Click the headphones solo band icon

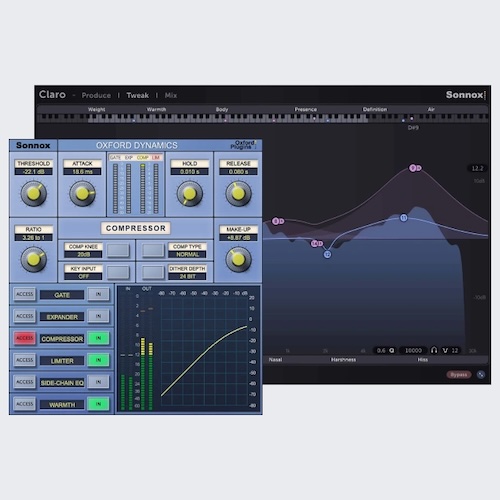tap(434, 350)
